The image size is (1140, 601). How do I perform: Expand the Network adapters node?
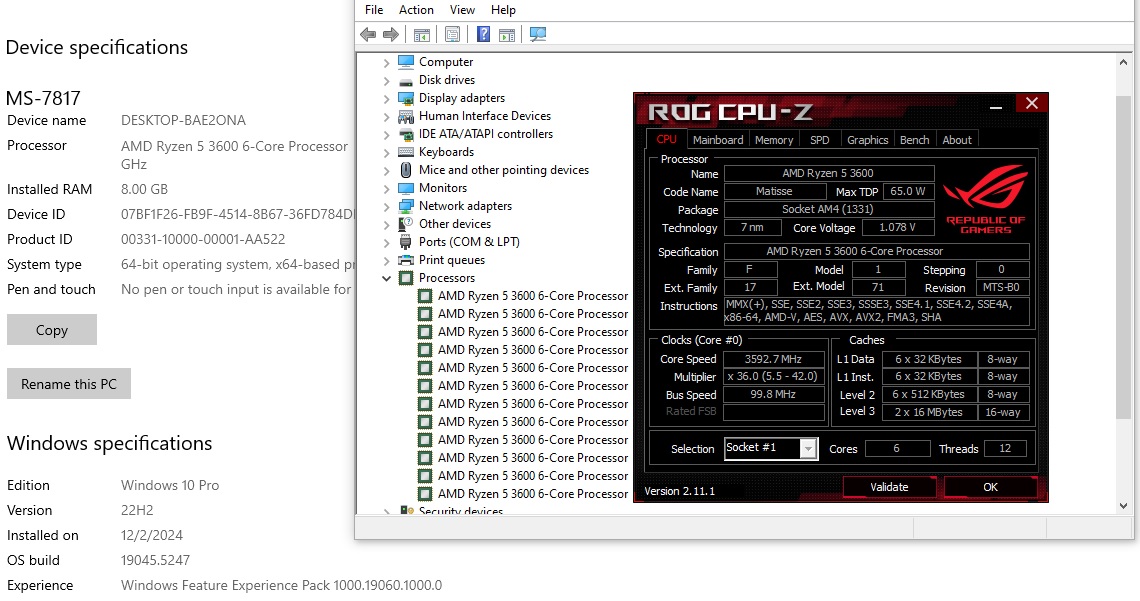point(387,206)
